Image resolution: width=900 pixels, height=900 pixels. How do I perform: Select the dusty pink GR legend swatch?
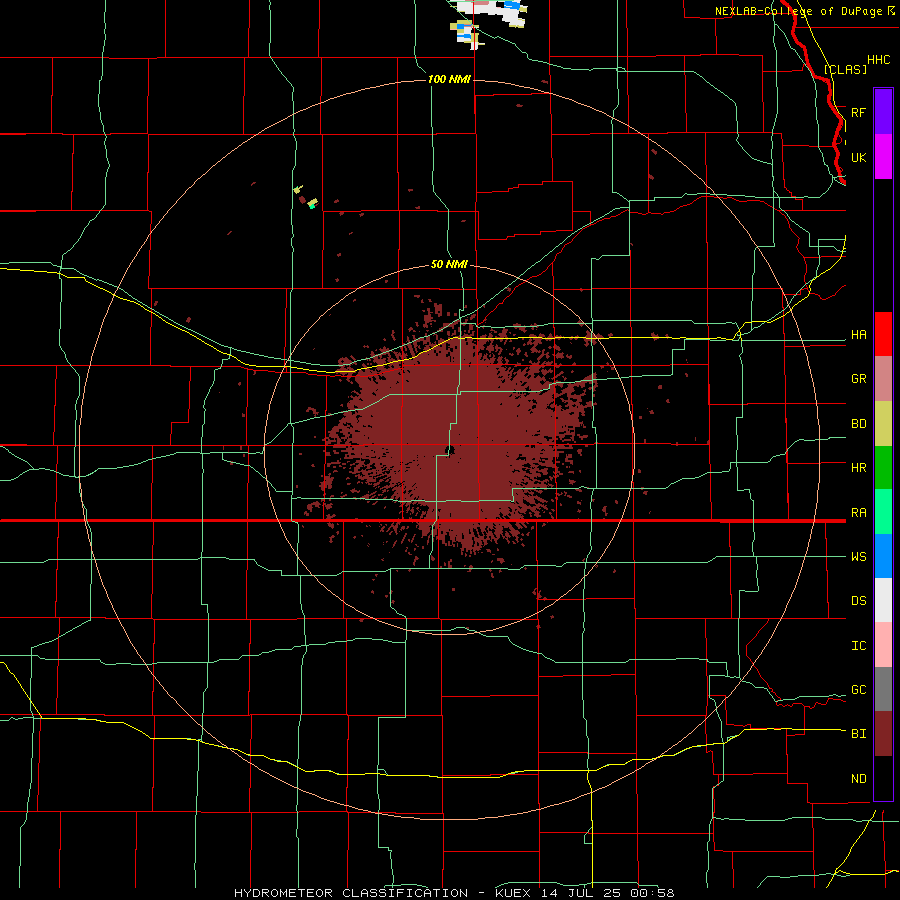pos(883,379)
